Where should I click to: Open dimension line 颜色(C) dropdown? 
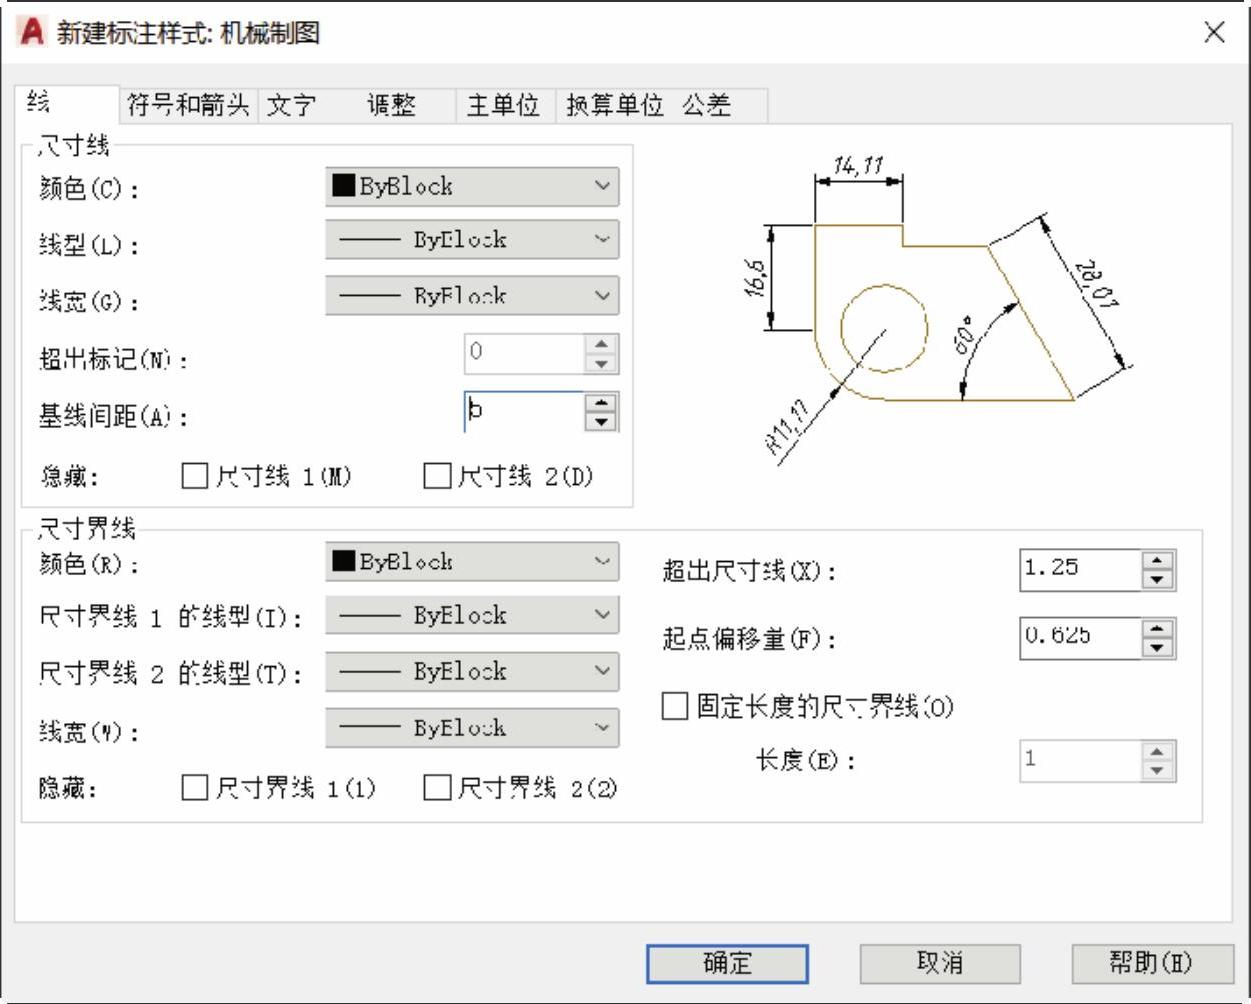click(x=472, y=186)
